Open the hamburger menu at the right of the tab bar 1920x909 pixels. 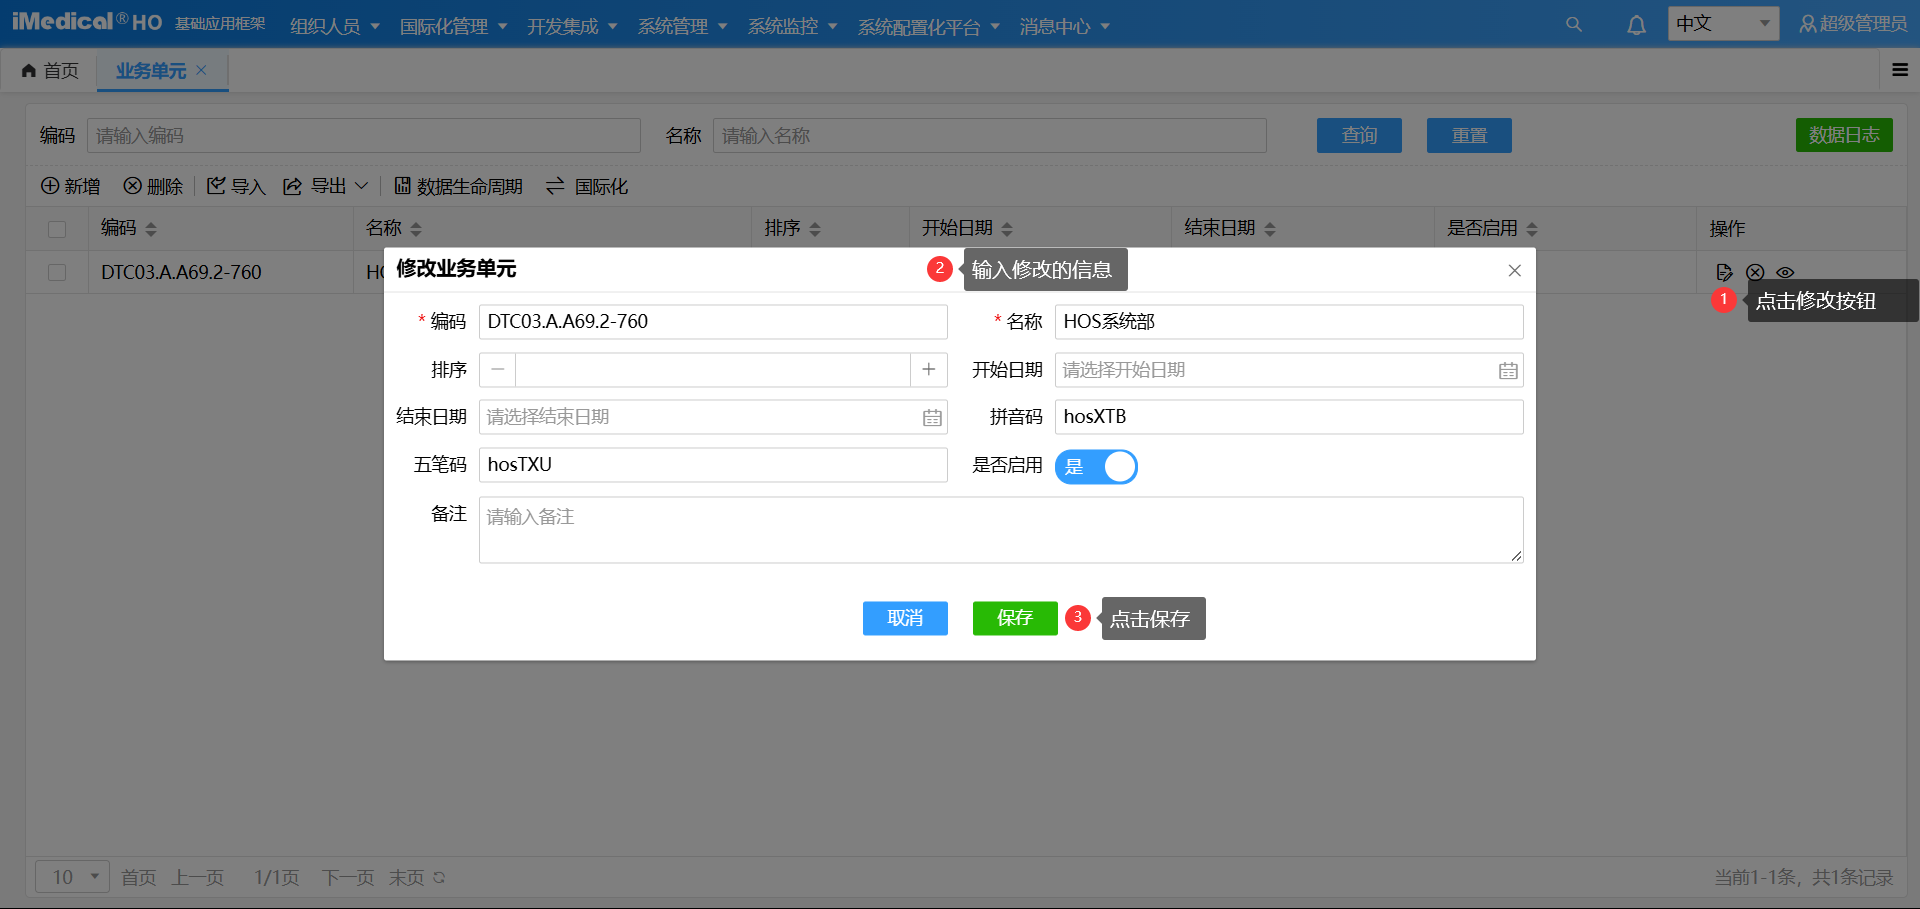pos(1900,70)
